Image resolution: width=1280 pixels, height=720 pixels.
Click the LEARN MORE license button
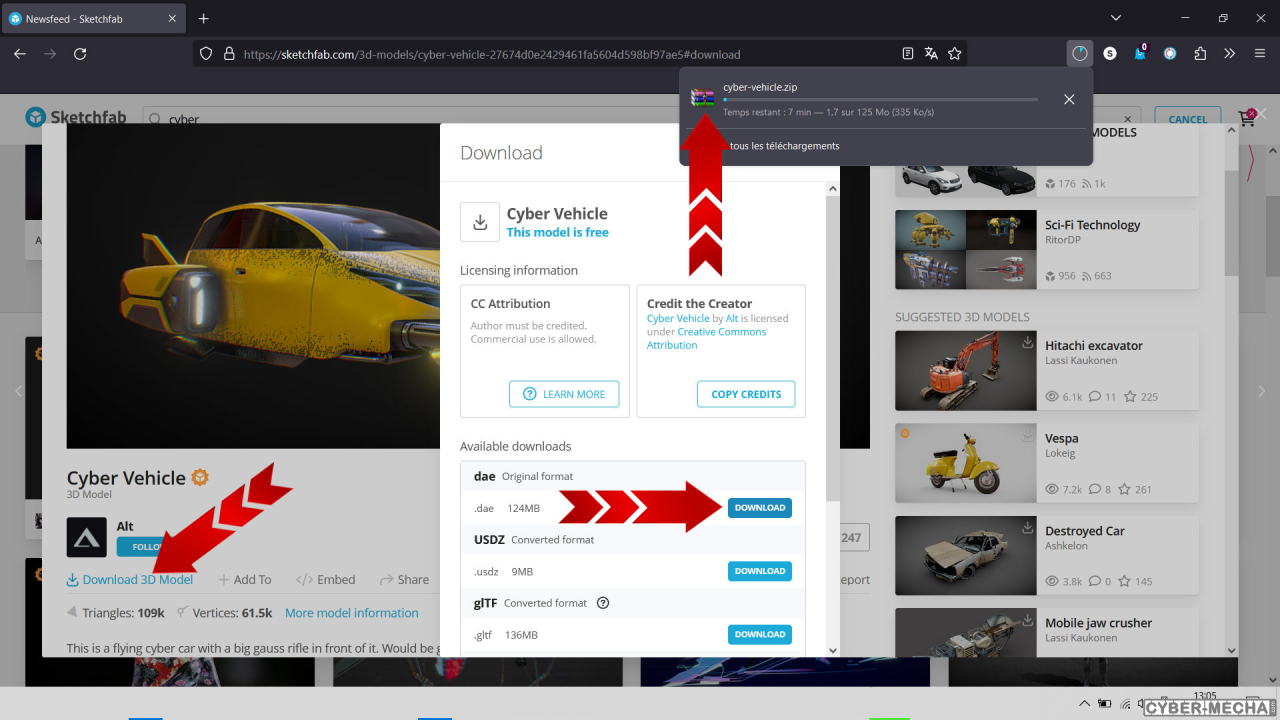[564, 394]
